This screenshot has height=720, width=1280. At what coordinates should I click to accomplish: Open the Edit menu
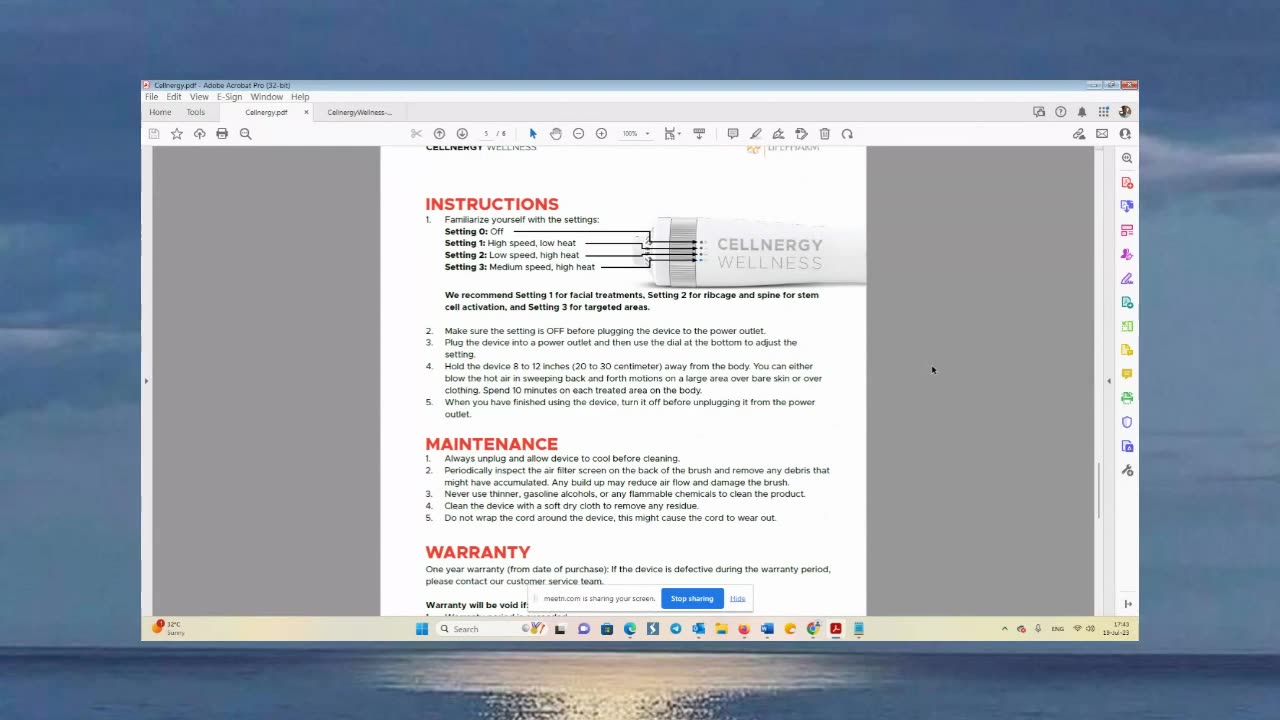[174, 97]
